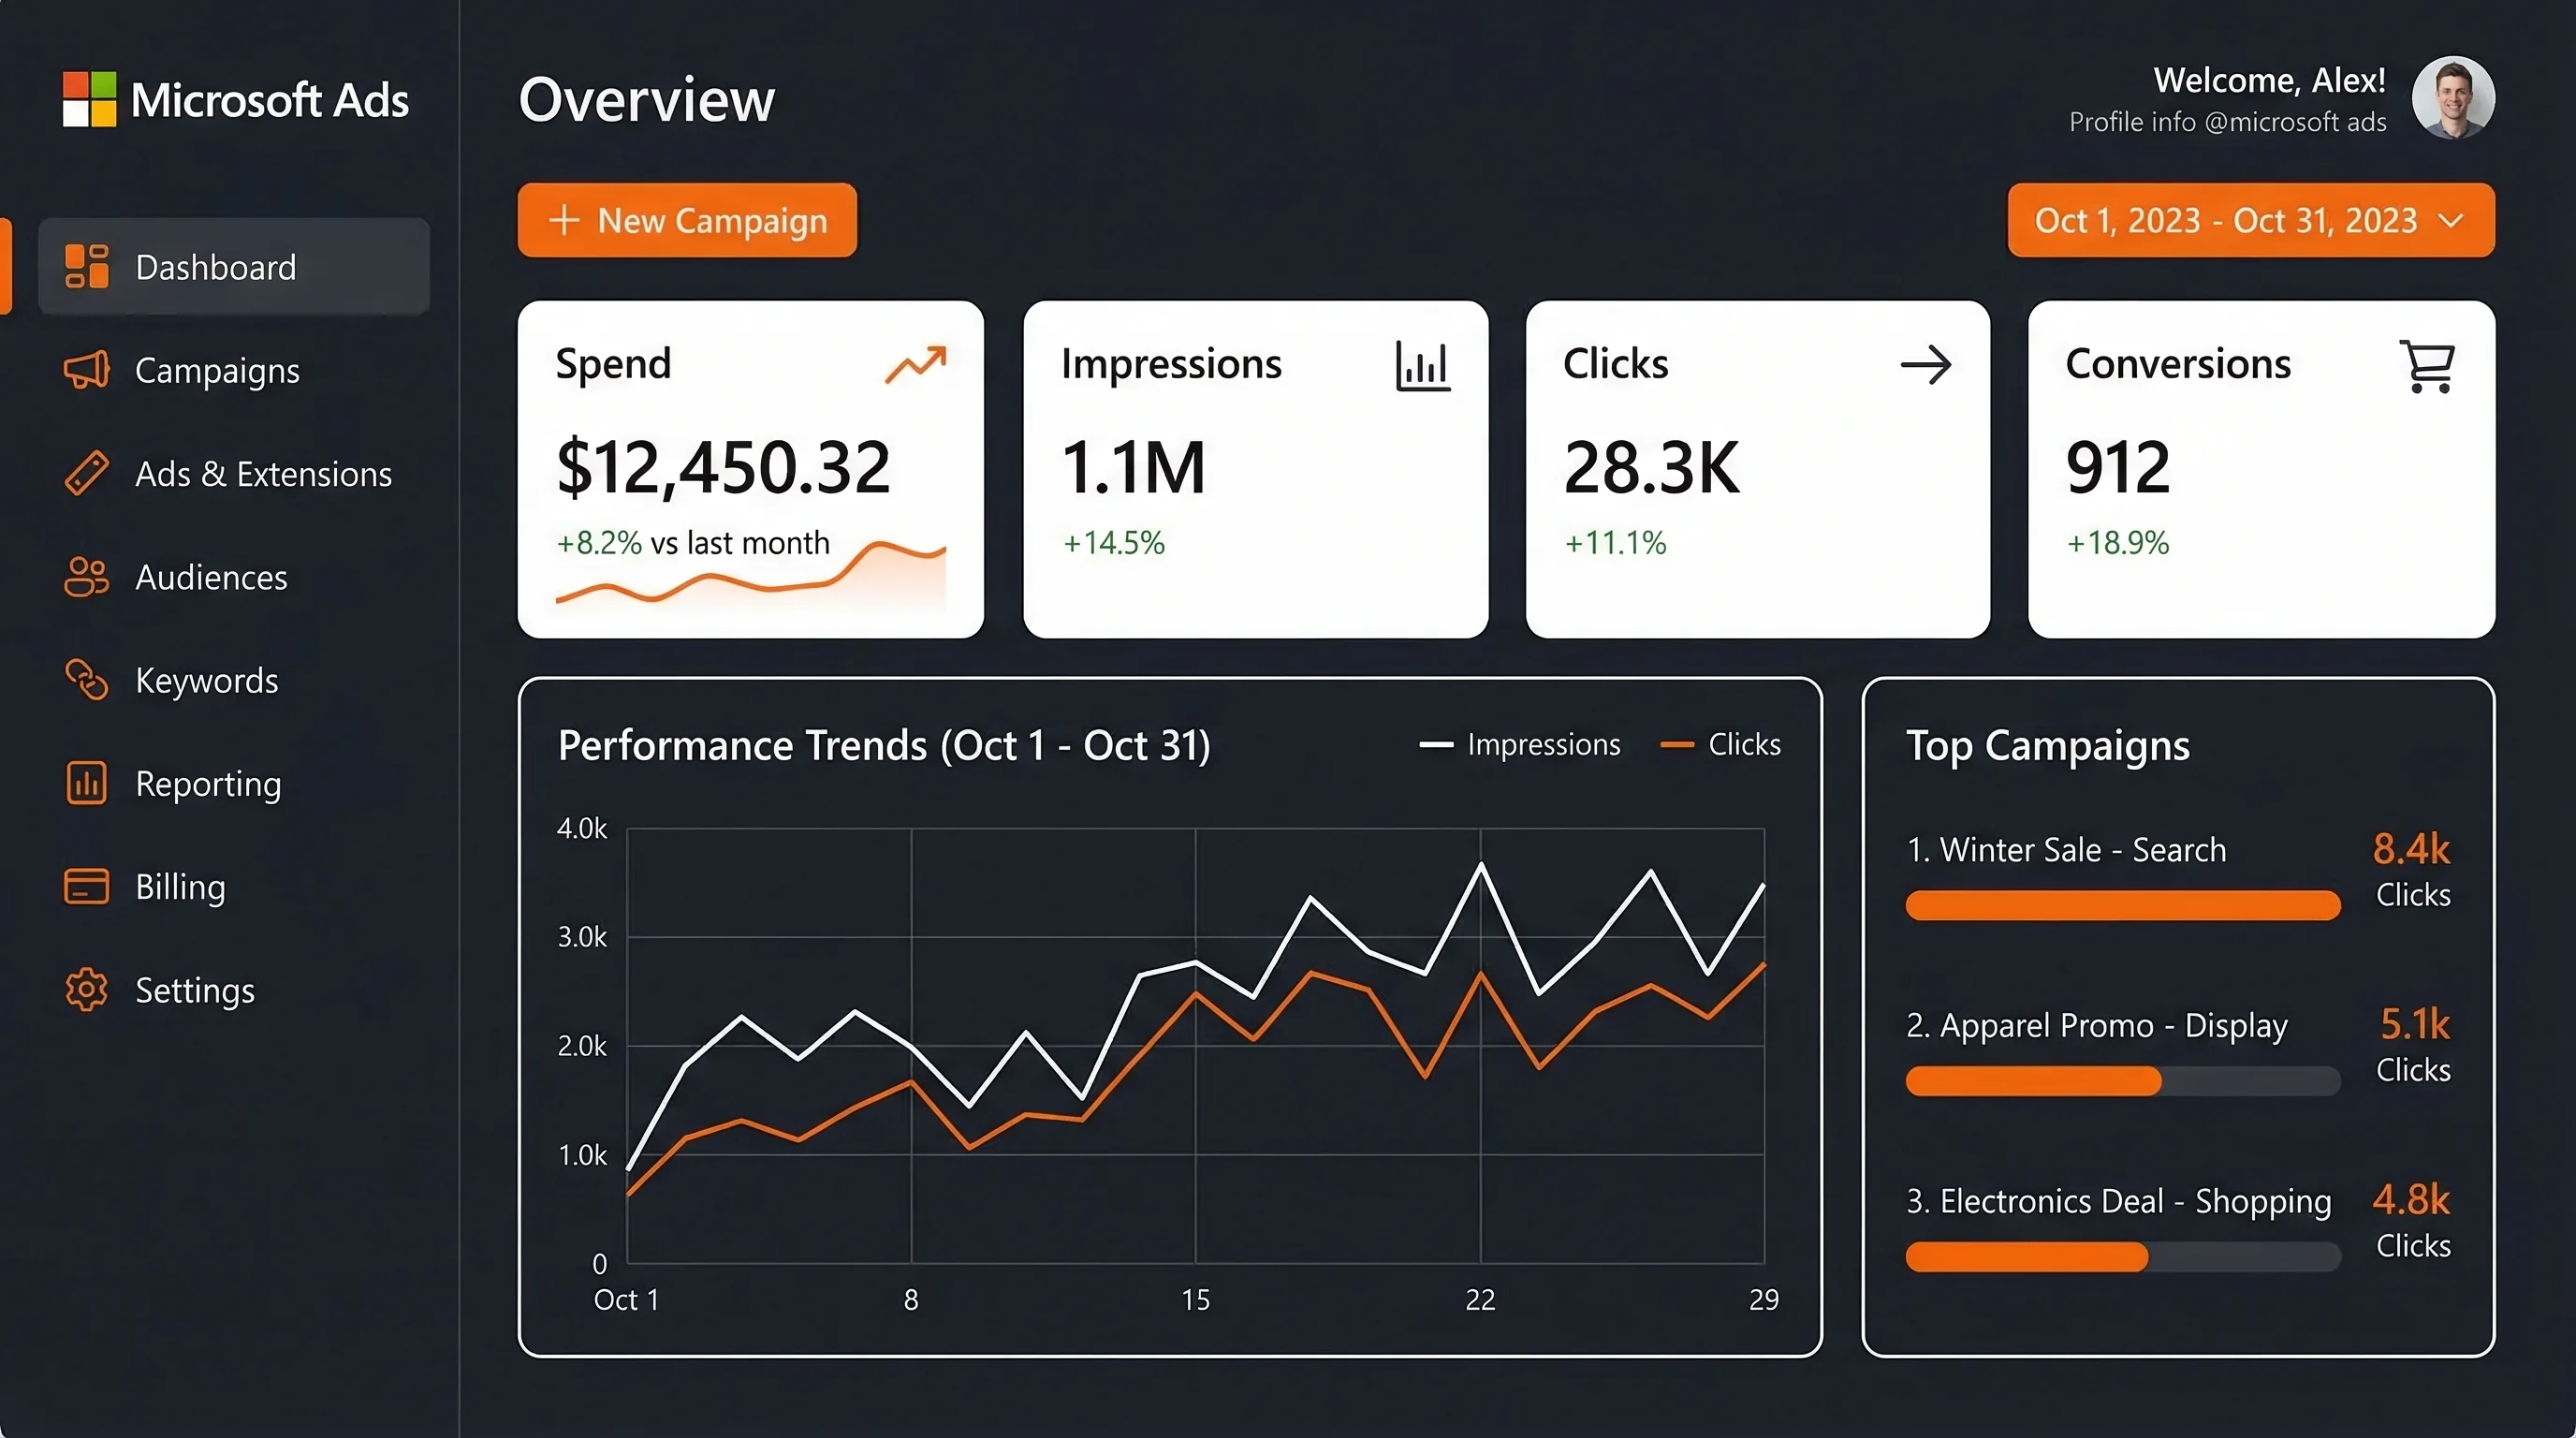Select the Dashboard icon in sidebar
Image resolution: width=2576 pixels, height=1438 pixels.
85,266
